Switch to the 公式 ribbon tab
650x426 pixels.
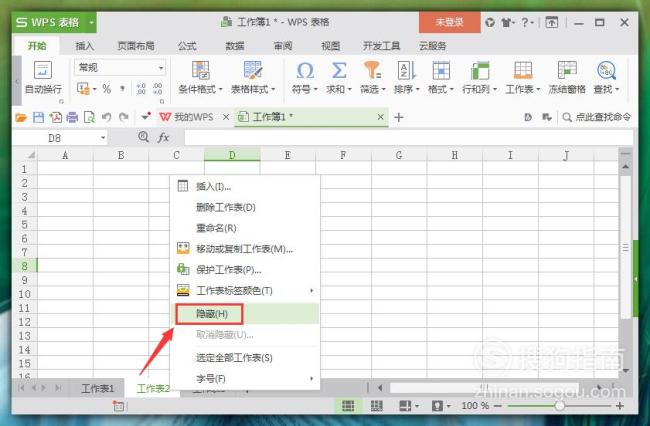[x=187, y=46]
